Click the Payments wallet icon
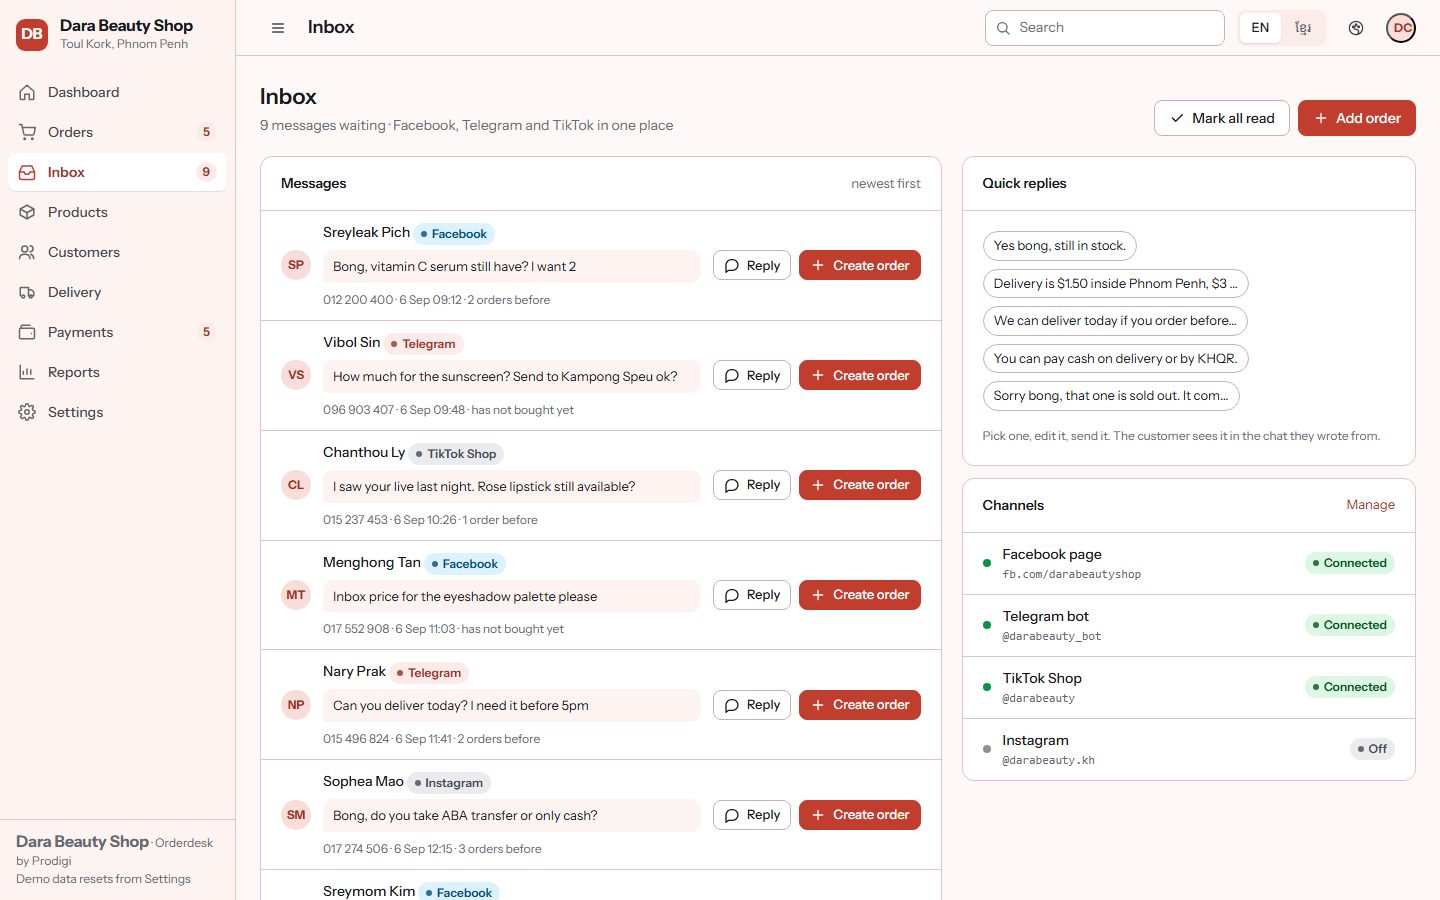1440x900 pixels. 27,332
